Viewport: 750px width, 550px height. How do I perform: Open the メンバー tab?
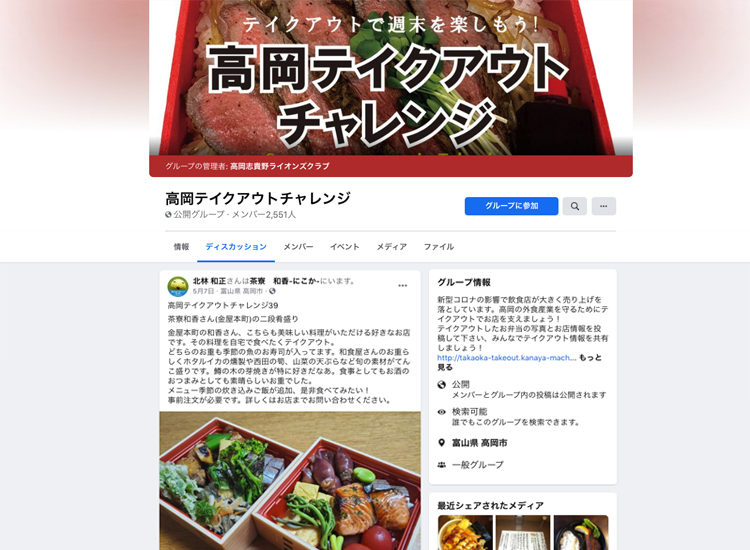click(x=298, y=247)
